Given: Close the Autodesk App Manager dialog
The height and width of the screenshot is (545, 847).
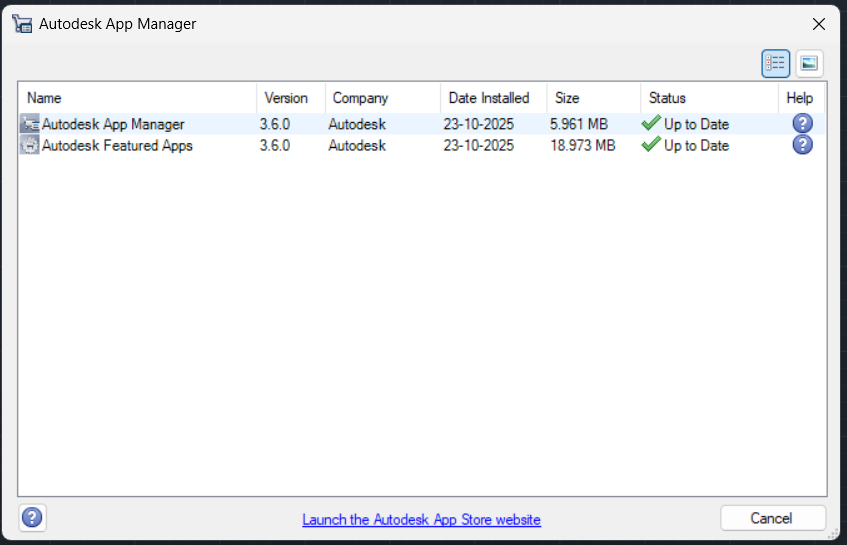Looking at the screenshot, I should click(x=818, y=24).
